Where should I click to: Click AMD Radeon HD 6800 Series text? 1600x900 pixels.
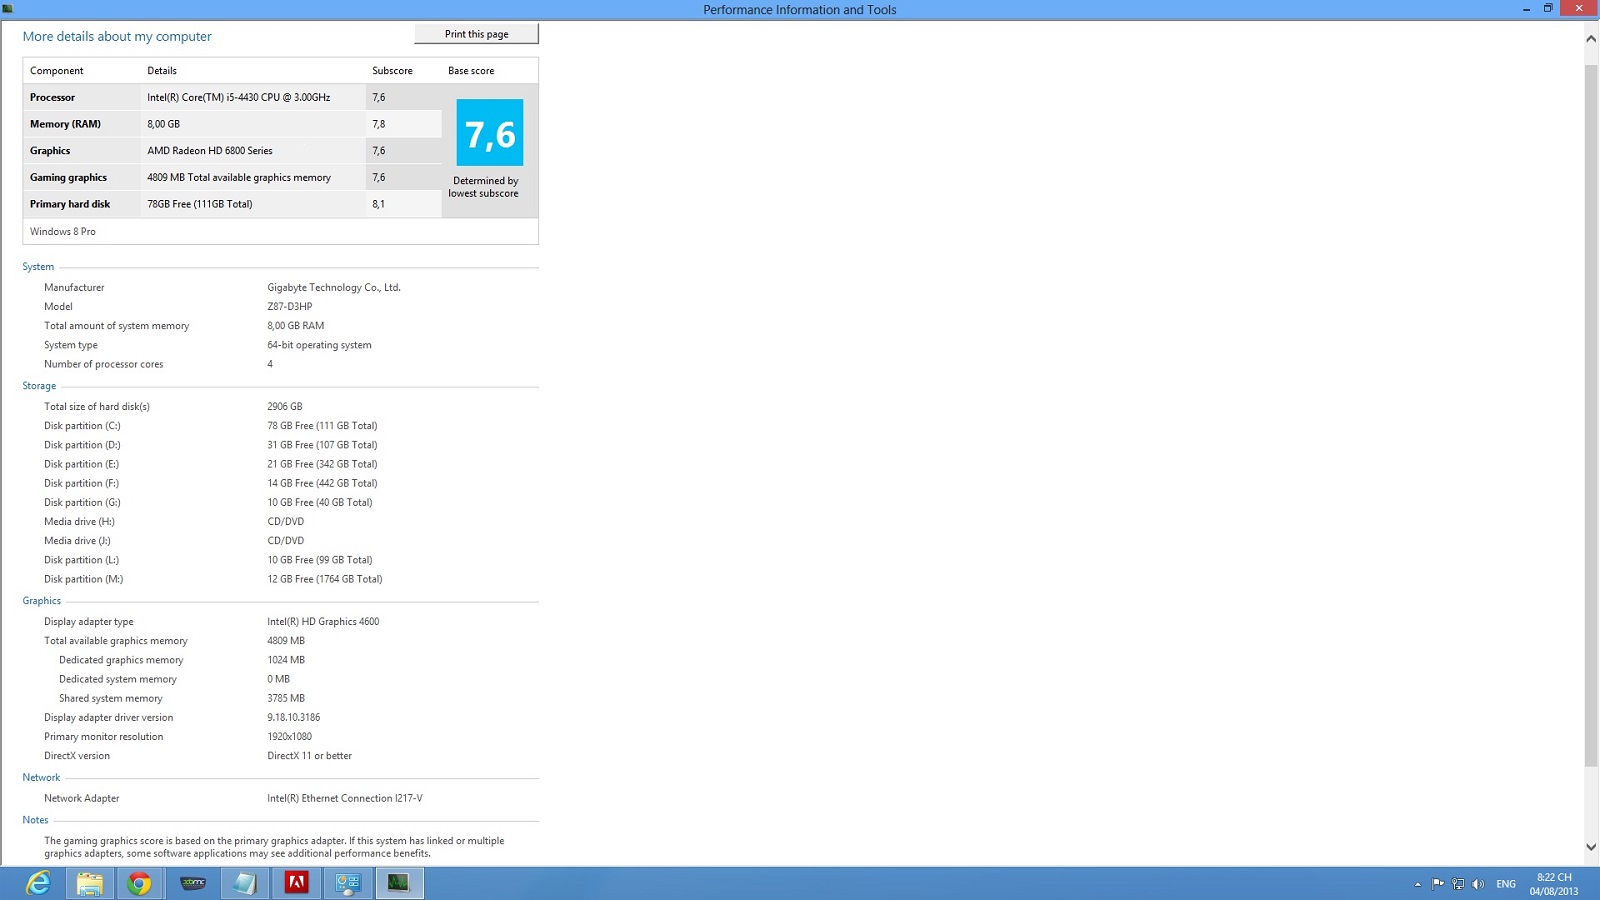click(210, 151)
